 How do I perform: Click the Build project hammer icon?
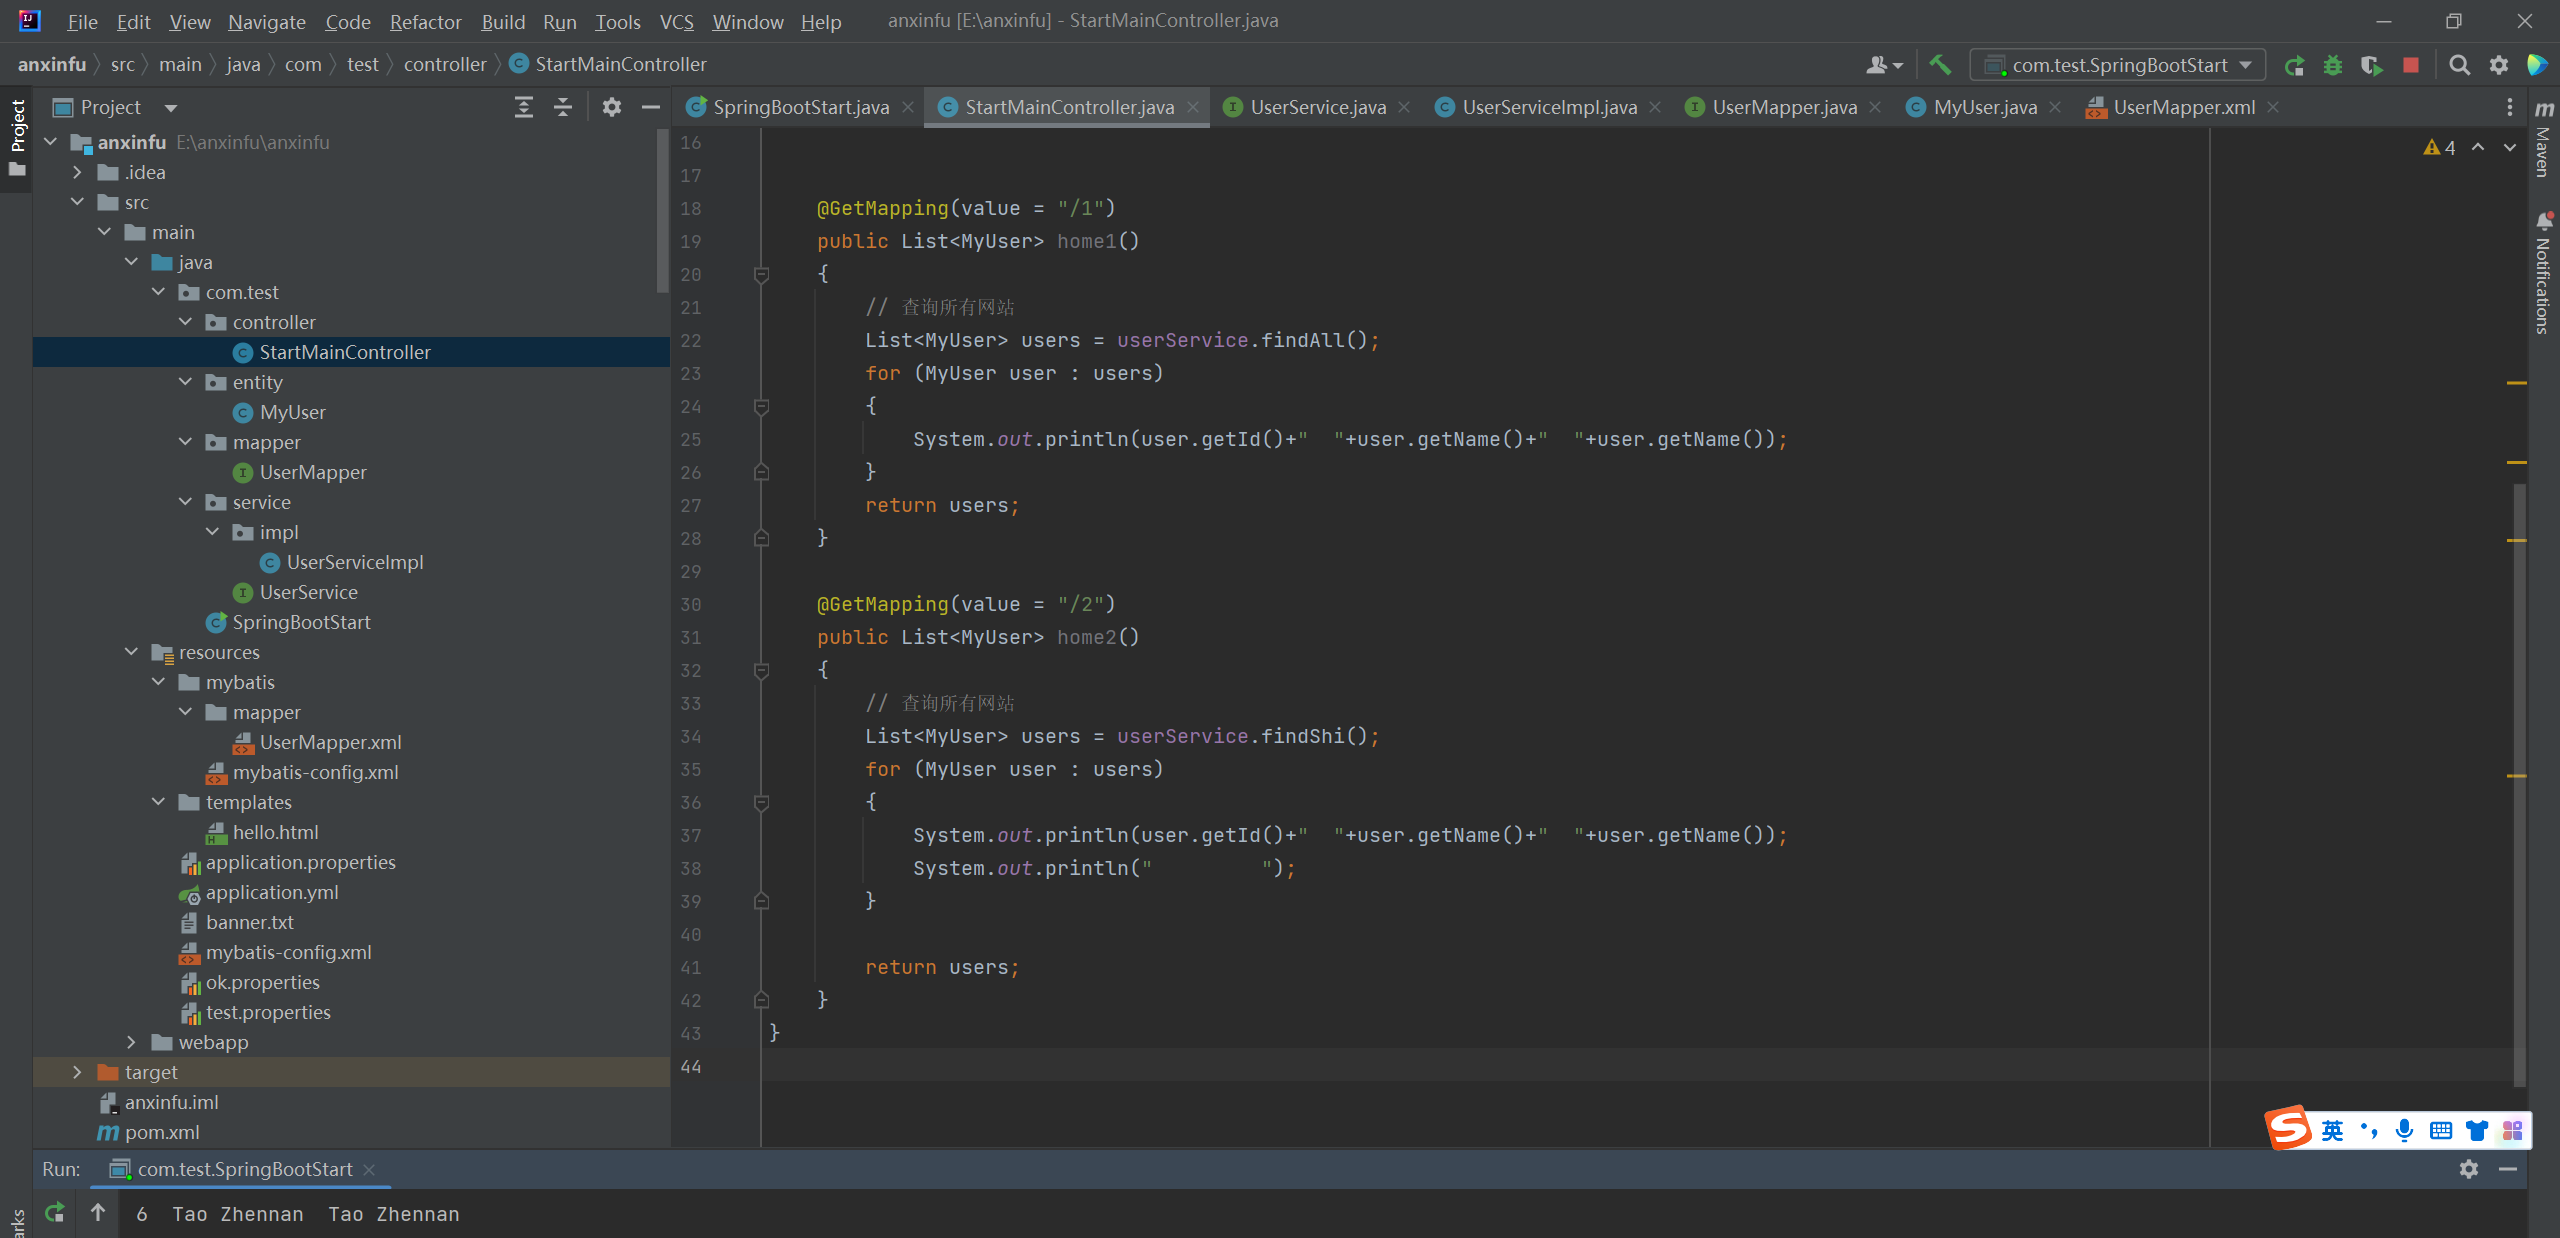click(x=1940, y=65)
